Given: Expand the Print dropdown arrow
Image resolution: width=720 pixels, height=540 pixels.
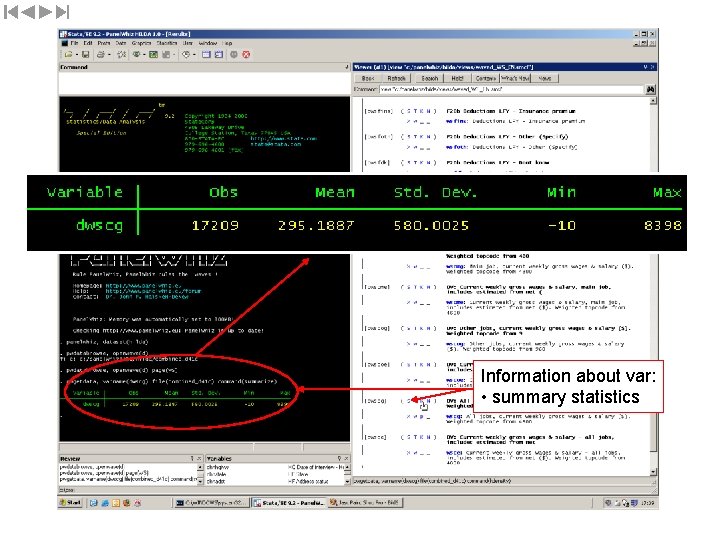Looking at the screenshot, I should 109,55.
